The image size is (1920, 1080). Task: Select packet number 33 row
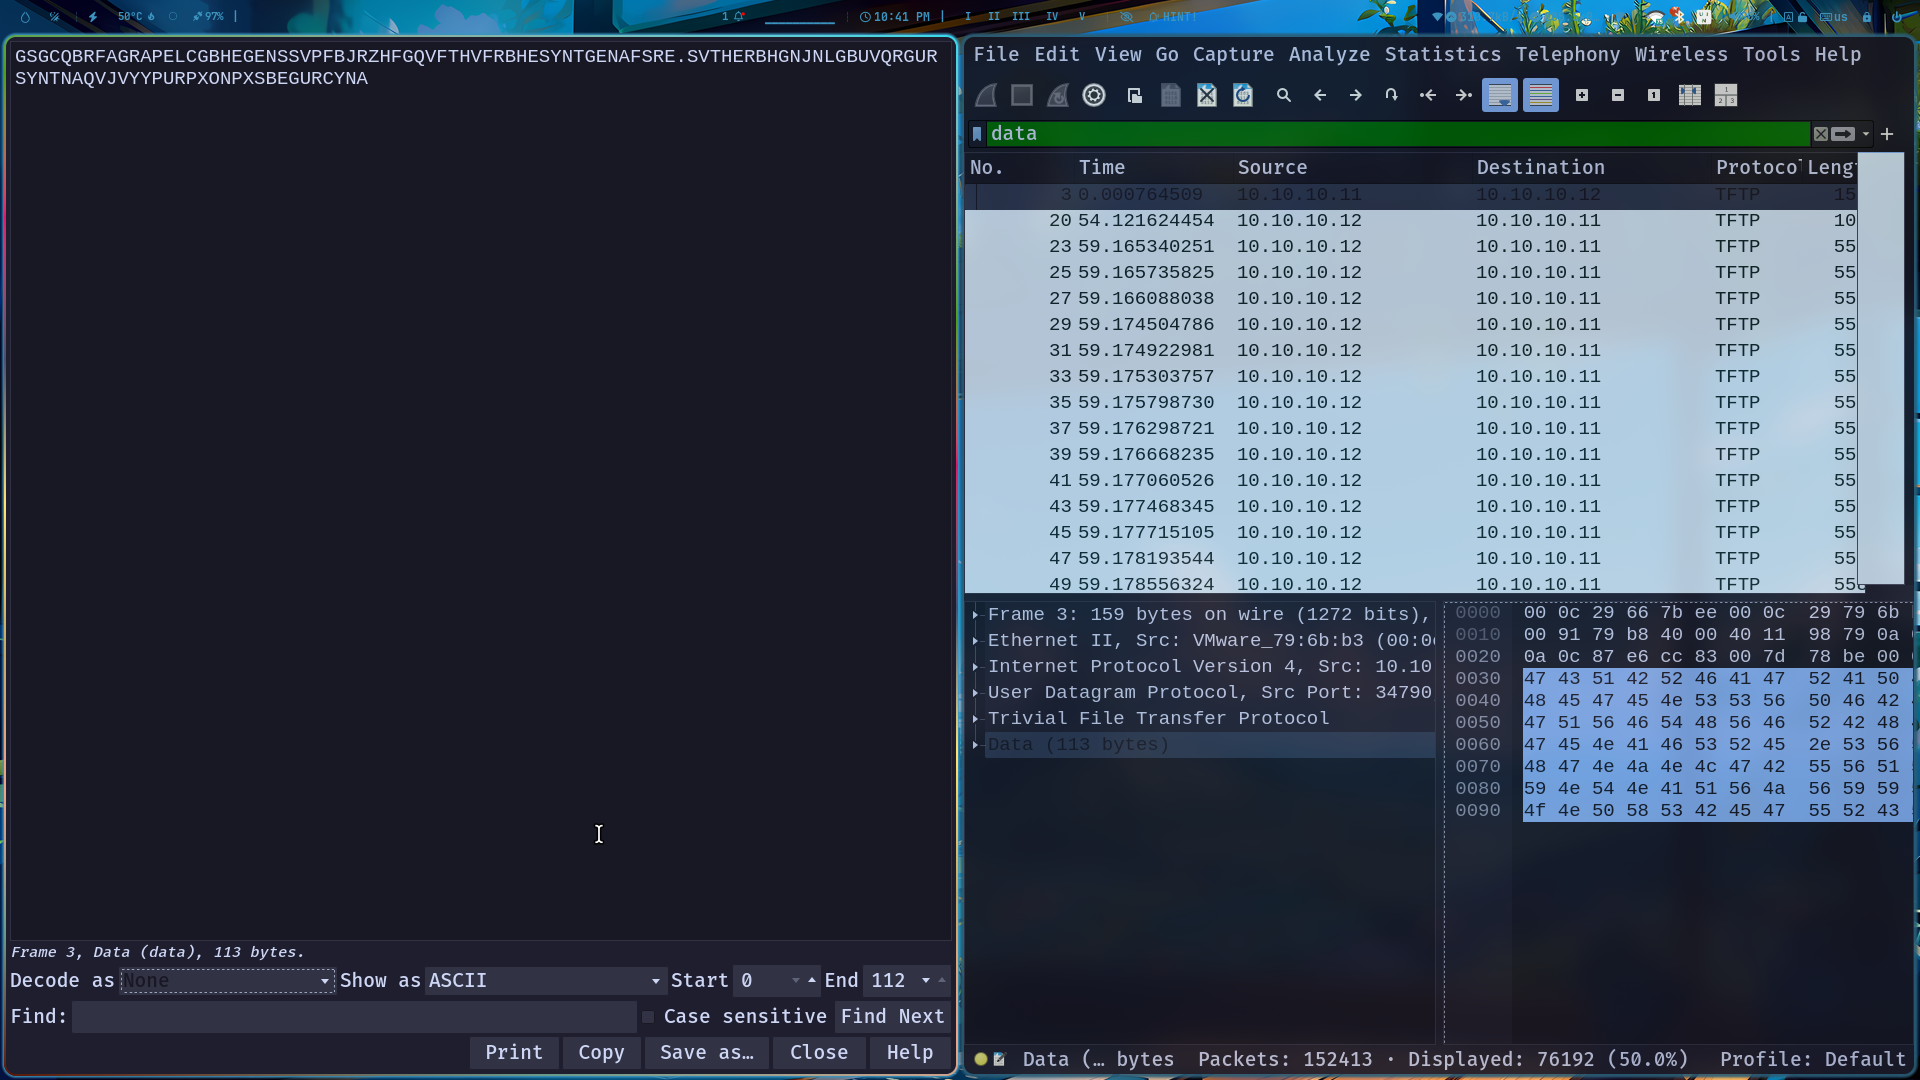coord(1410,377)
